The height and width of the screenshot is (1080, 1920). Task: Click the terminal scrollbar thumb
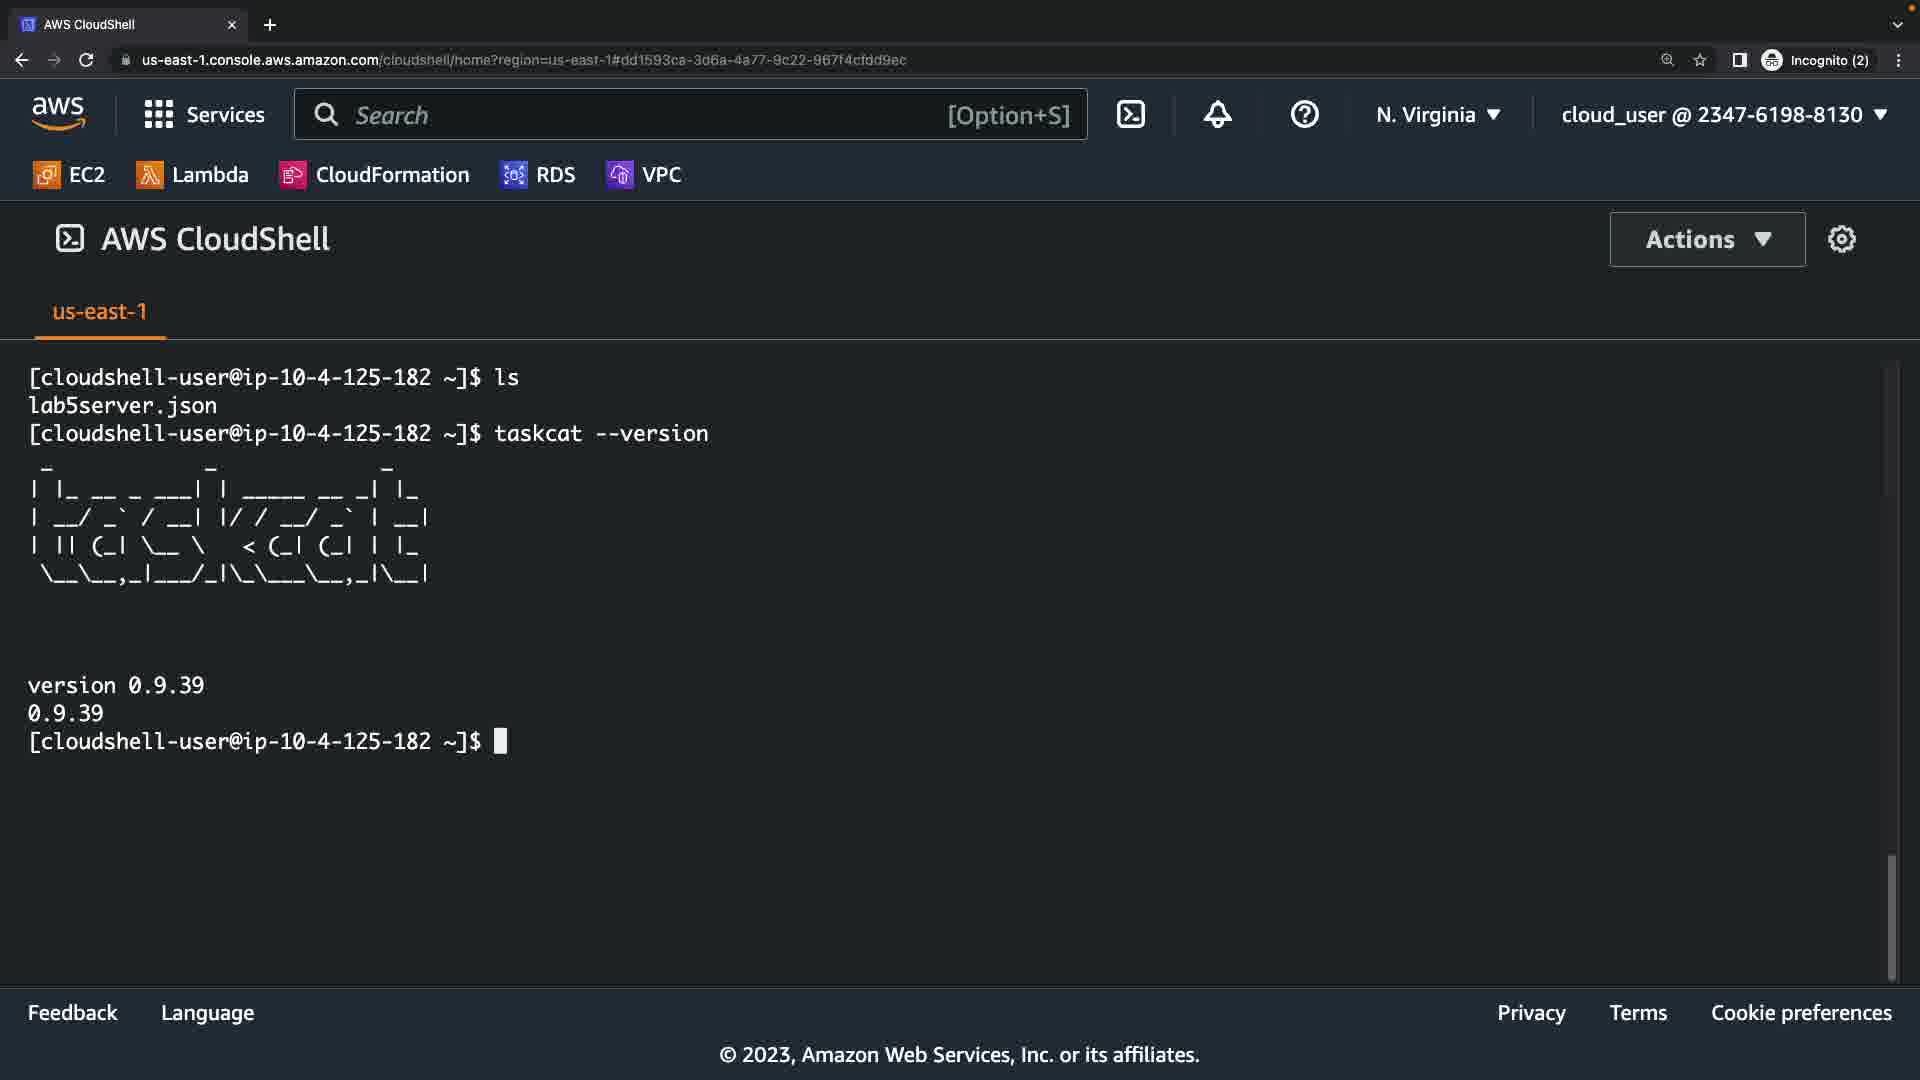point(1891,915)
